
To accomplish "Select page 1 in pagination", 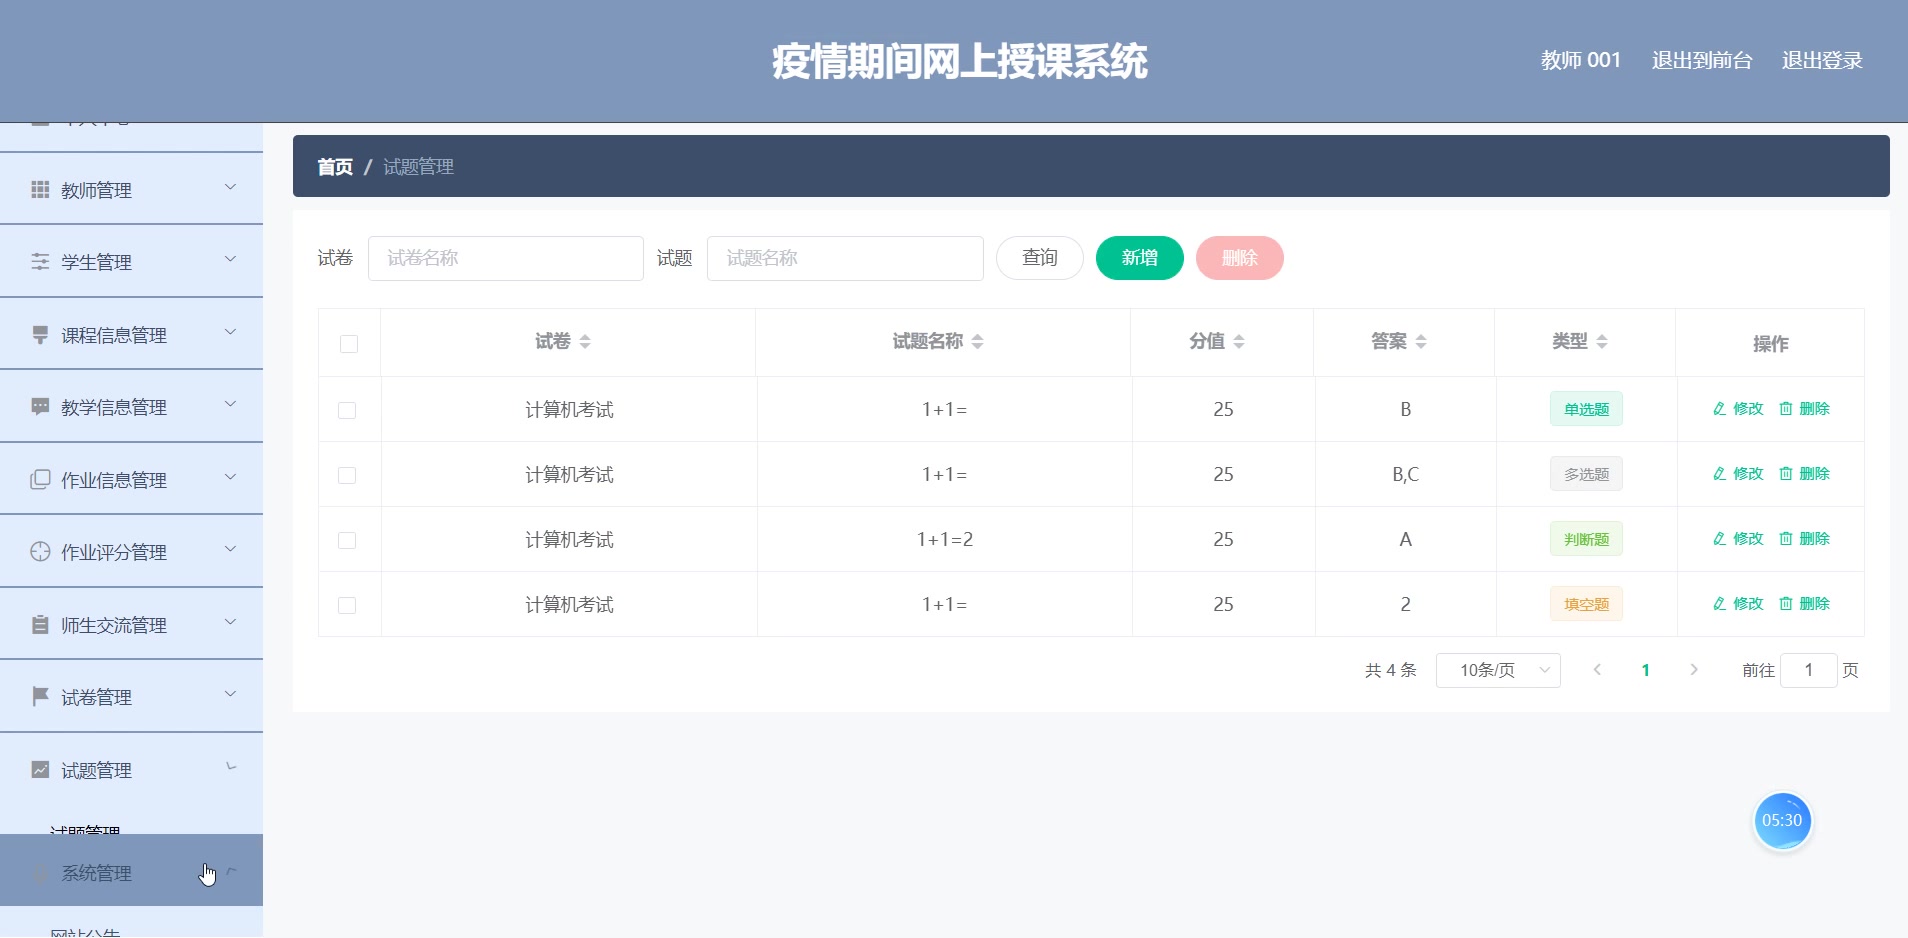I will 1645,670.
